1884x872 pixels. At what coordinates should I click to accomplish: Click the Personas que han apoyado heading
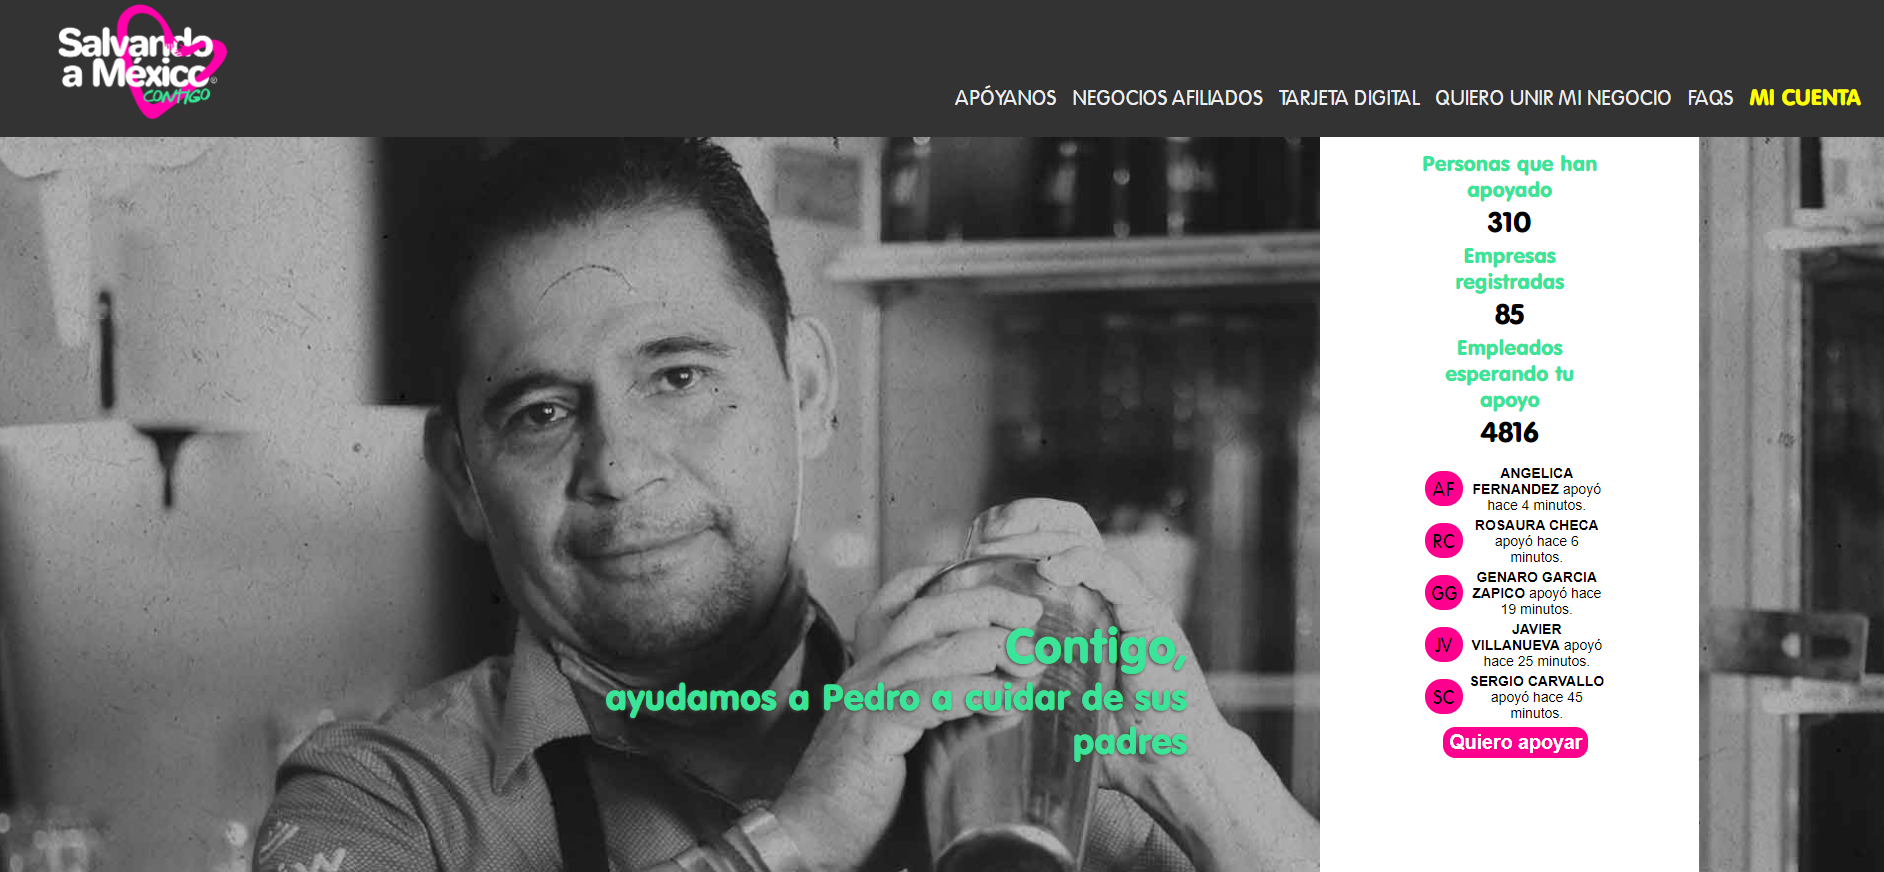click(x=1509, y=177)
